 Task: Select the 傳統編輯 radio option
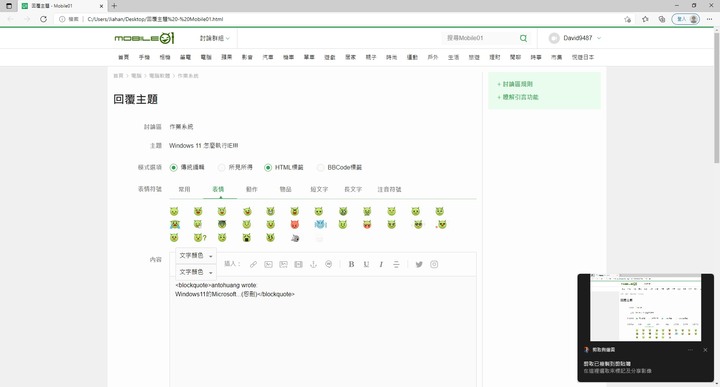pyautogui.click(x=174, y=168)
